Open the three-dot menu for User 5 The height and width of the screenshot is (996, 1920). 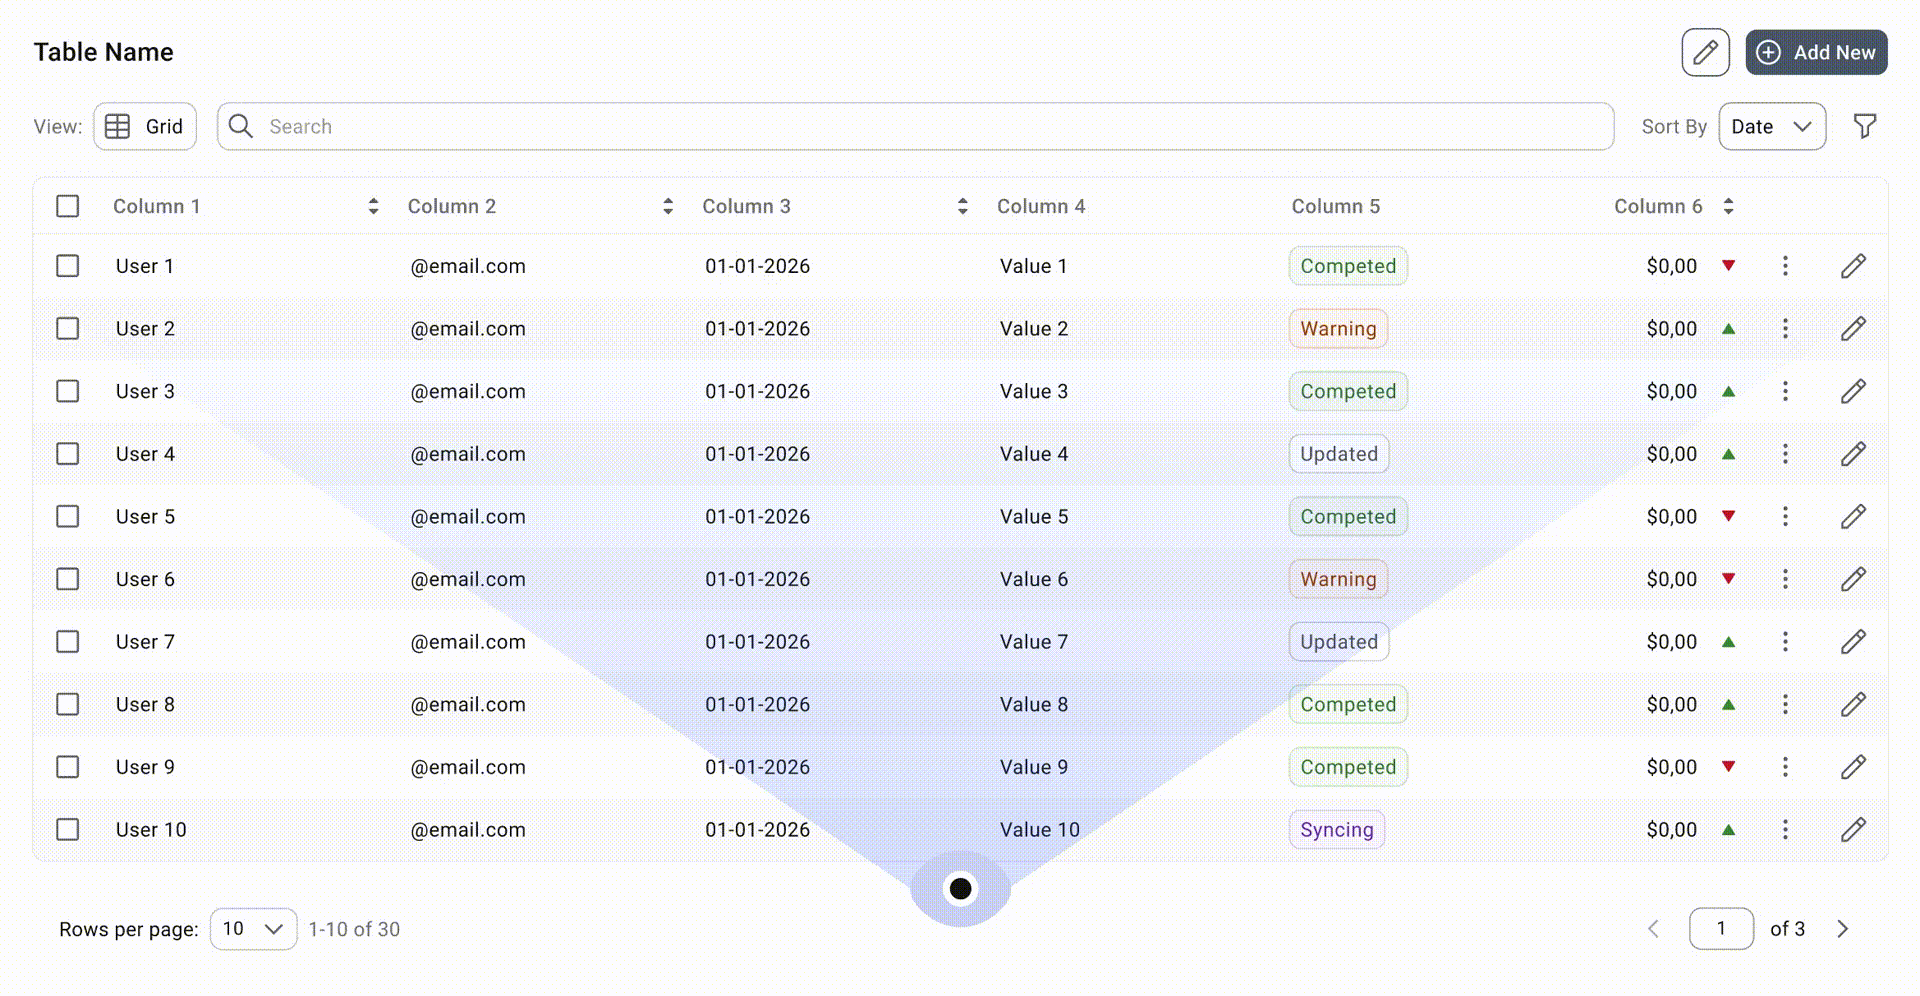pyautogui.click(x=1785, y=516)
